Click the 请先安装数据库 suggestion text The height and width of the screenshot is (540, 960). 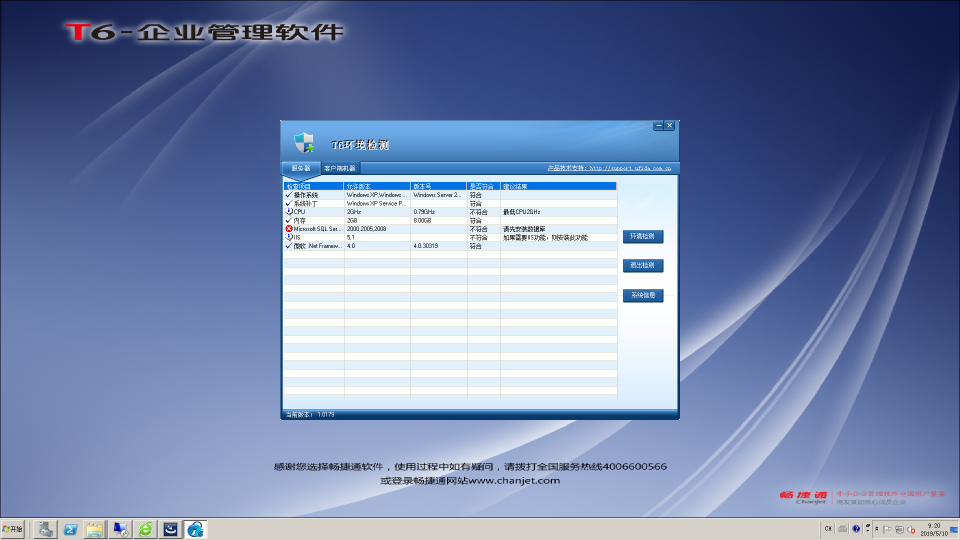pos(524,229)
